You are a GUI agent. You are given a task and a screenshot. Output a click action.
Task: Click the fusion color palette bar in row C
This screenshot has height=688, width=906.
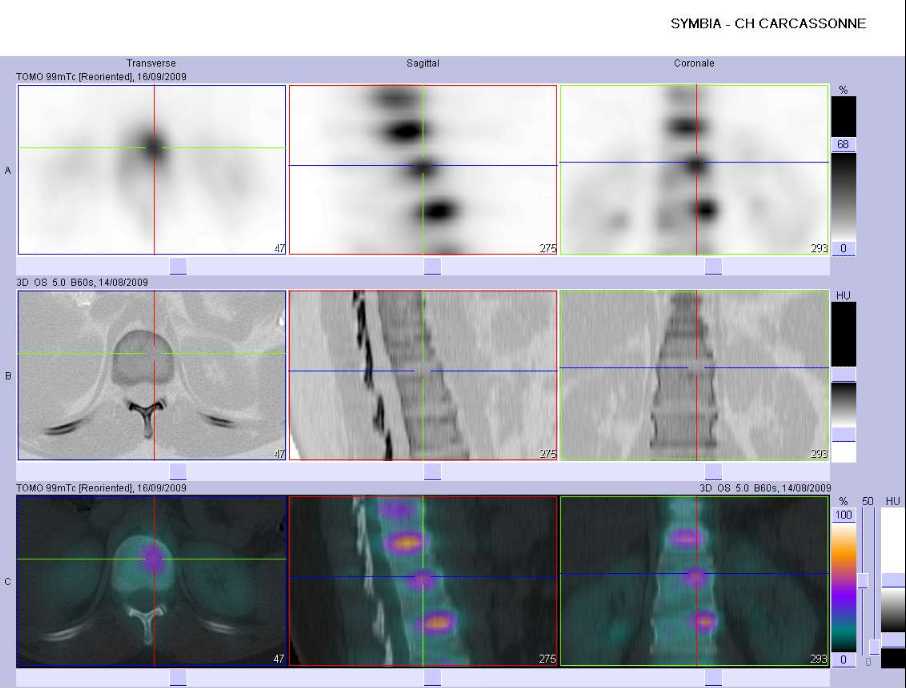coord(844,587)
